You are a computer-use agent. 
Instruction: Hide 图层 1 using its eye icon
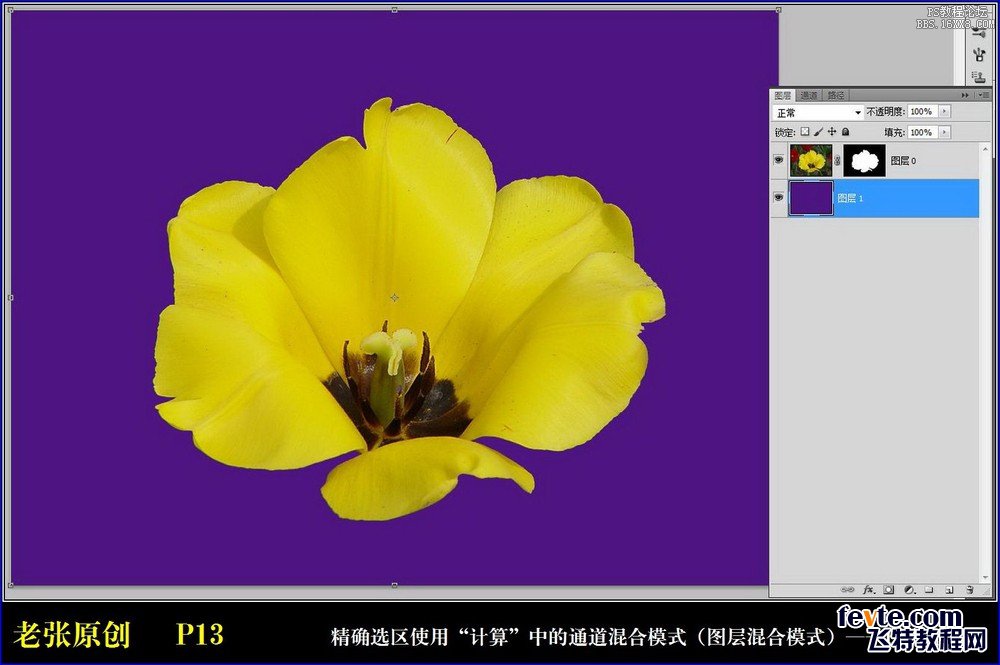778,197
